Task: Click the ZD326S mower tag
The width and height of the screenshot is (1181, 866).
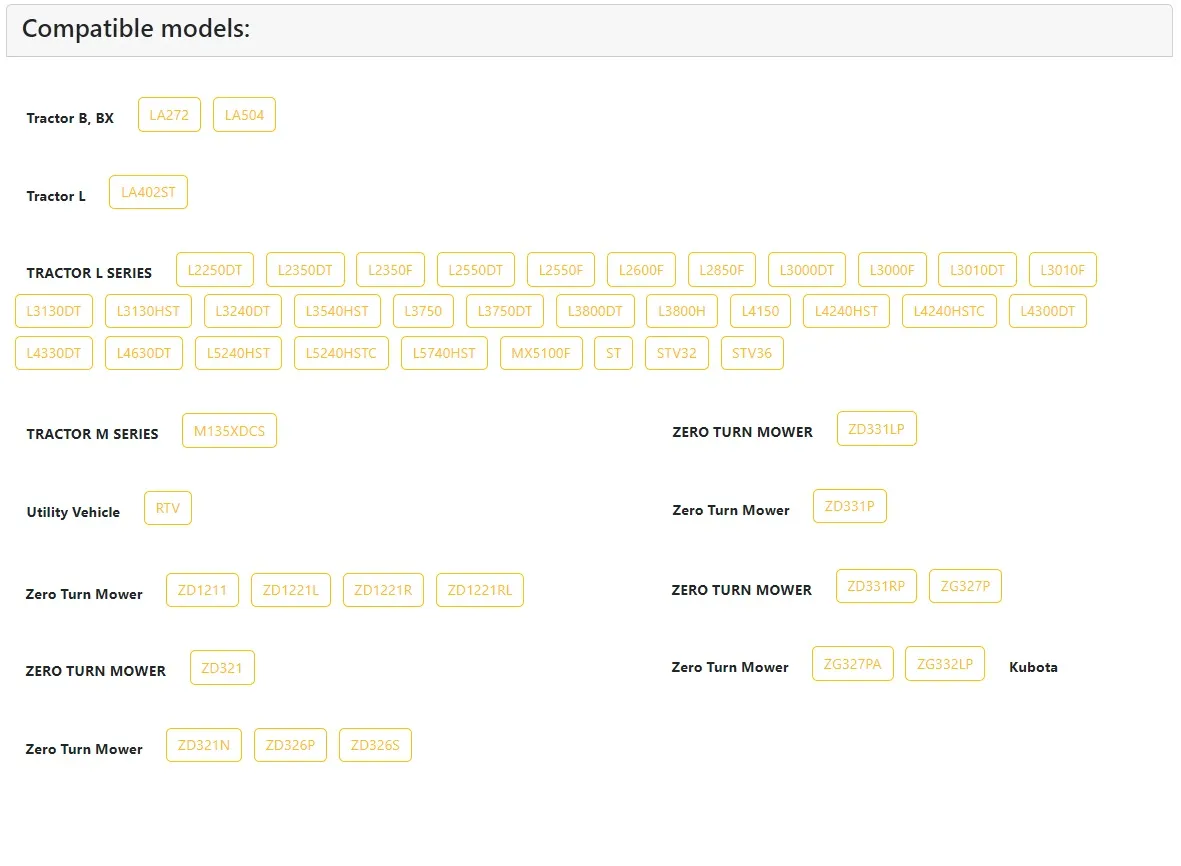Action: click(375, 746)
